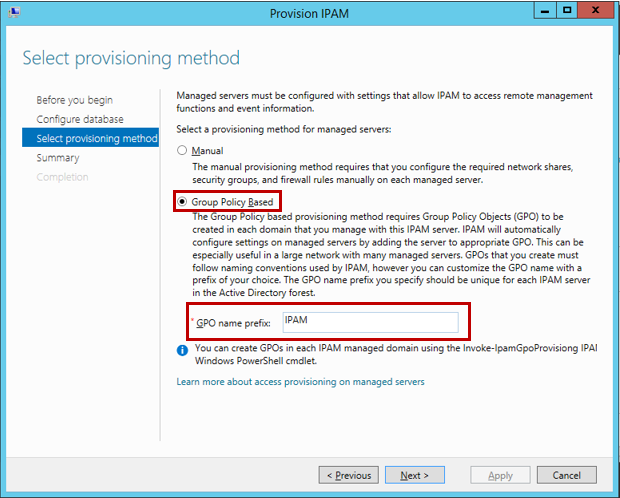Open Learn more about access provisioning link

[x=300, y=382]
